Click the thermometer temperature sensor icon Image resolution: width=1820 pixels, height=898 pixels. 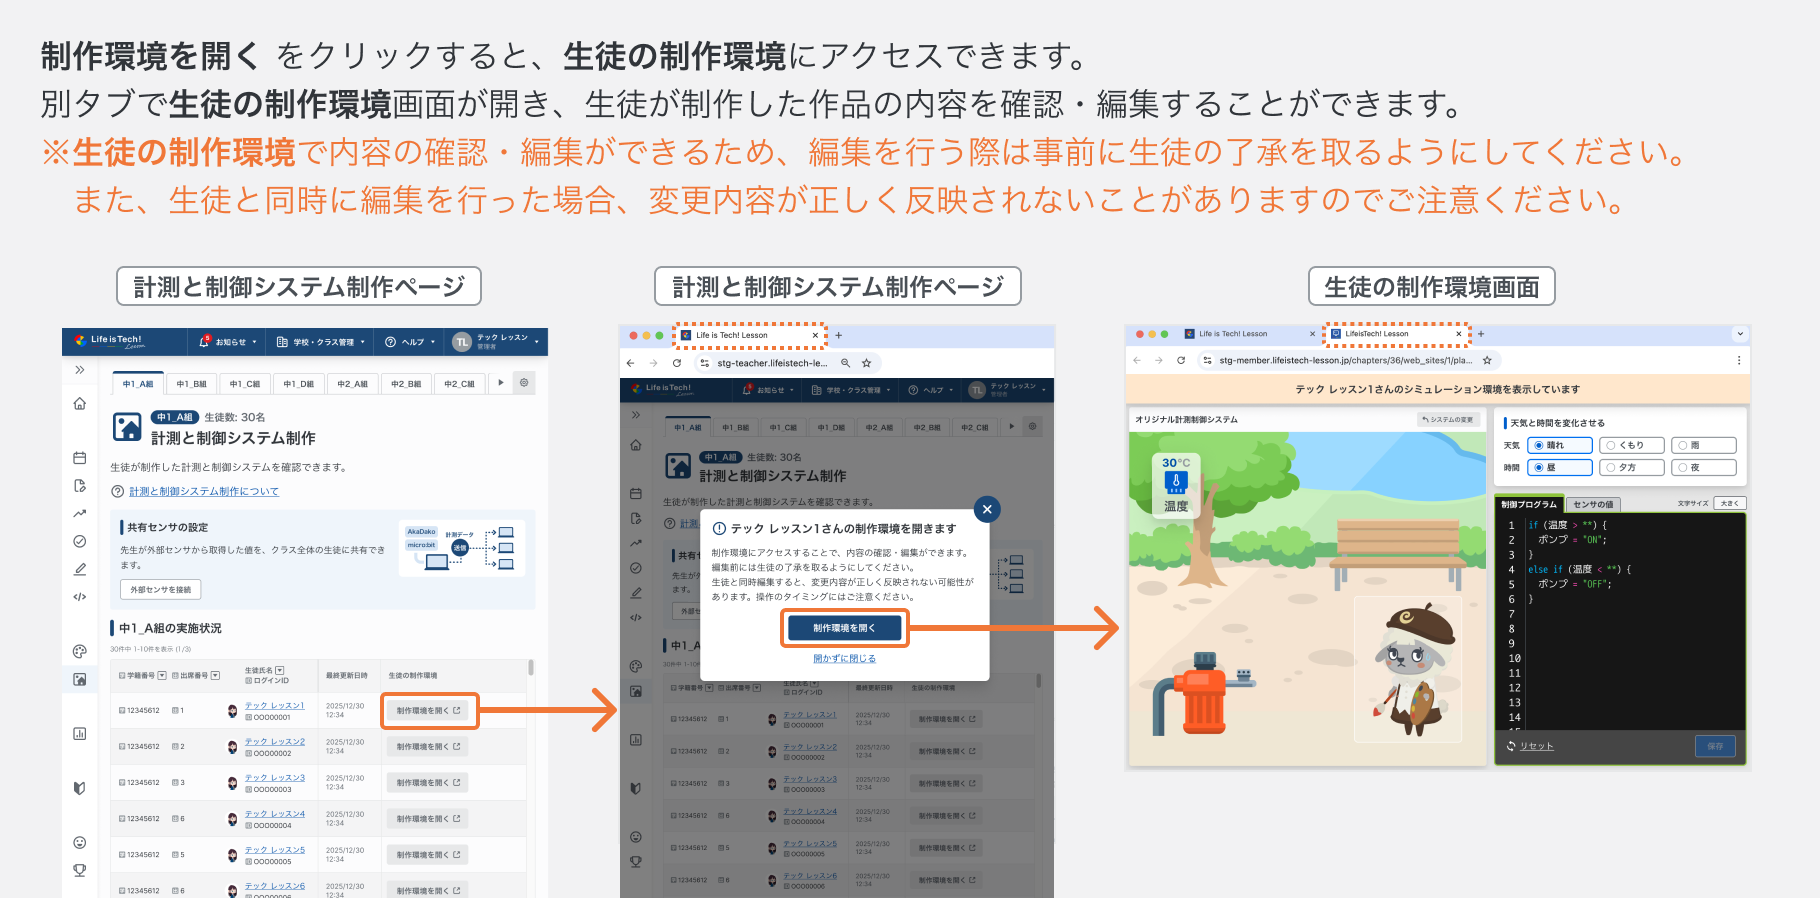(1176, 482)
